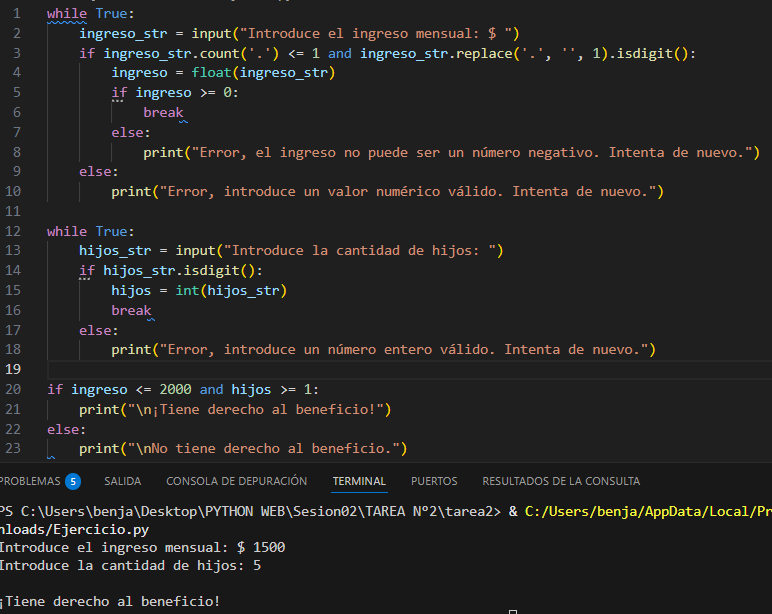This screenshot has width=772, height=614.
Task: Click the negative number error string on line 8
Action: pos(472,152)
